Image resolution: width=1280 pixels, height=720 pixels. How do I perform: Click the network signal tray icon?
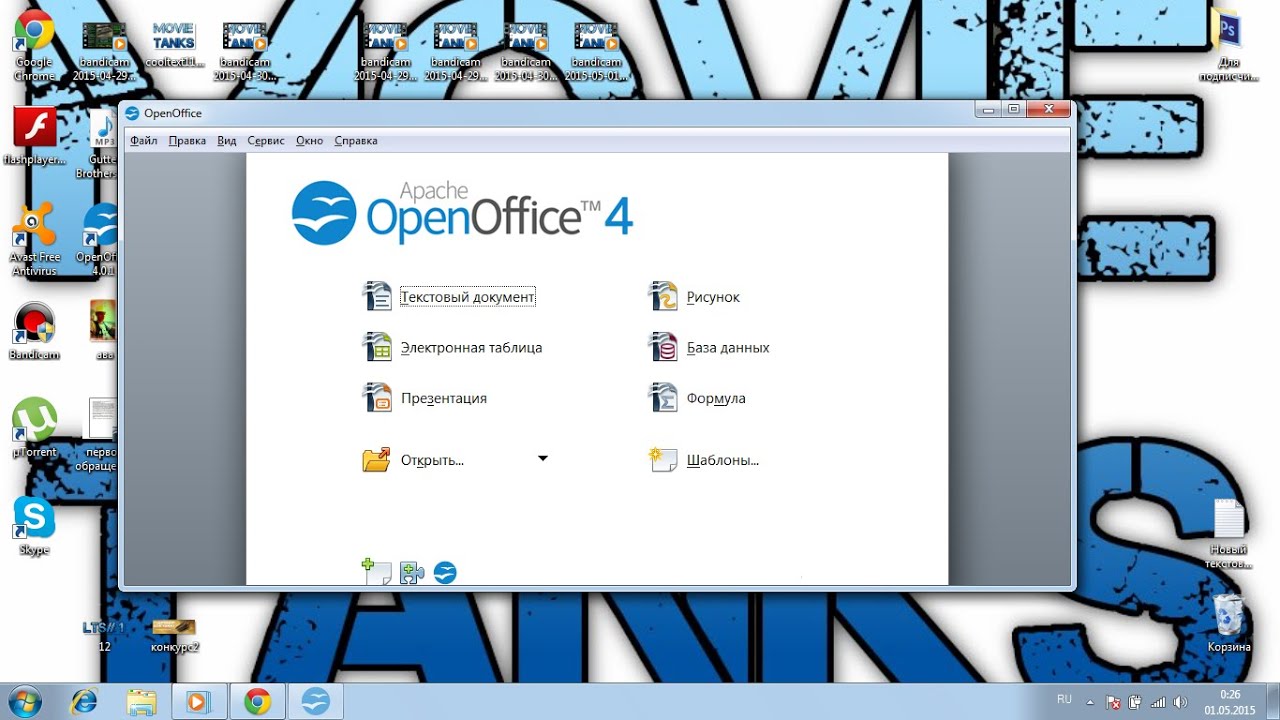1158,702
